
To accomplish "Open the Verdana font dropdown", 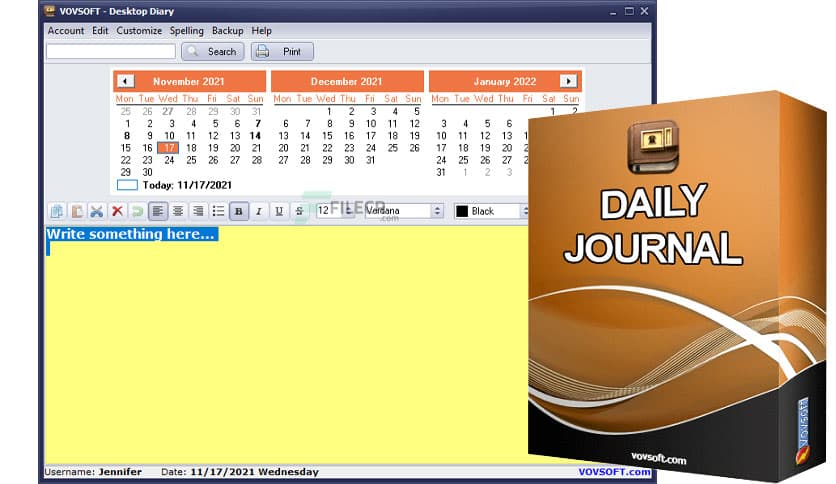I will pos(437,211).
